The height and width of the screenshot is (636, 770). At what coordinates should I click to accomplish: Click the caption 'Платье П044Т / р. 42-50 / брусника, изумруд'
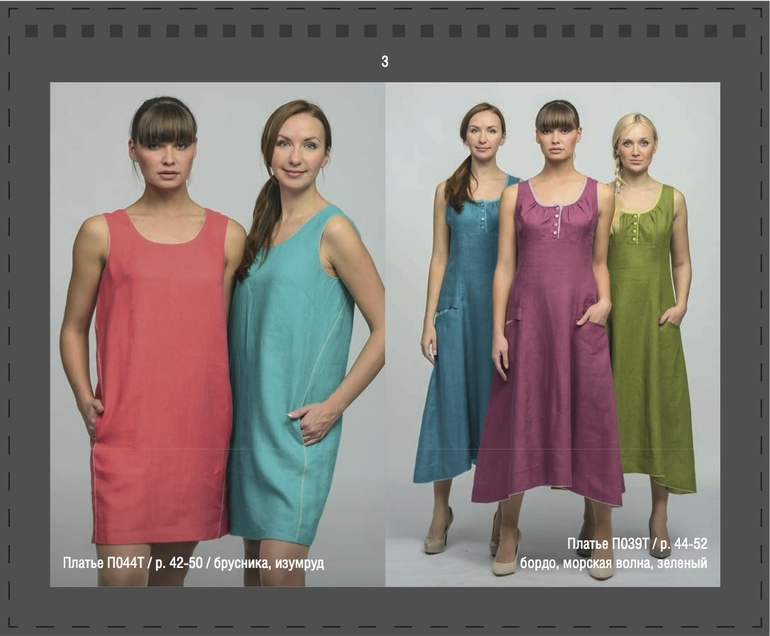(x=193, y=563)
